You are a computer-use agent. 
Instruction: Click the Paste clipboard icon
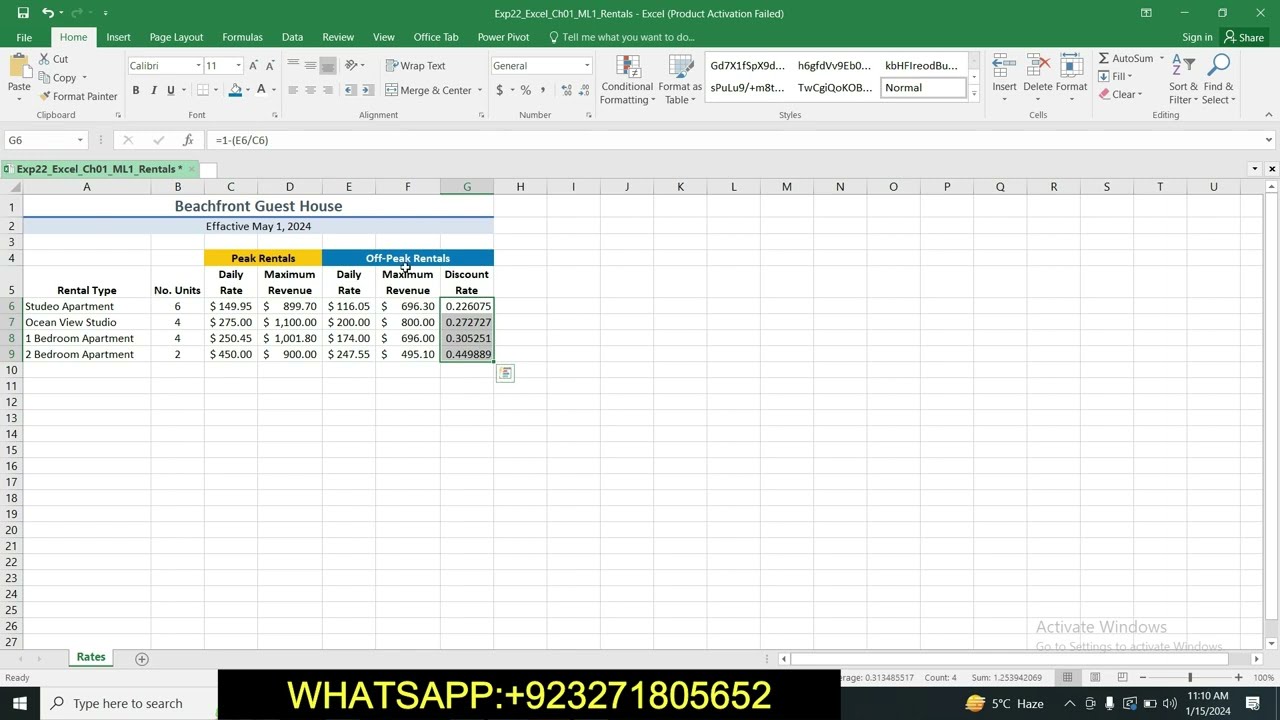19,68
